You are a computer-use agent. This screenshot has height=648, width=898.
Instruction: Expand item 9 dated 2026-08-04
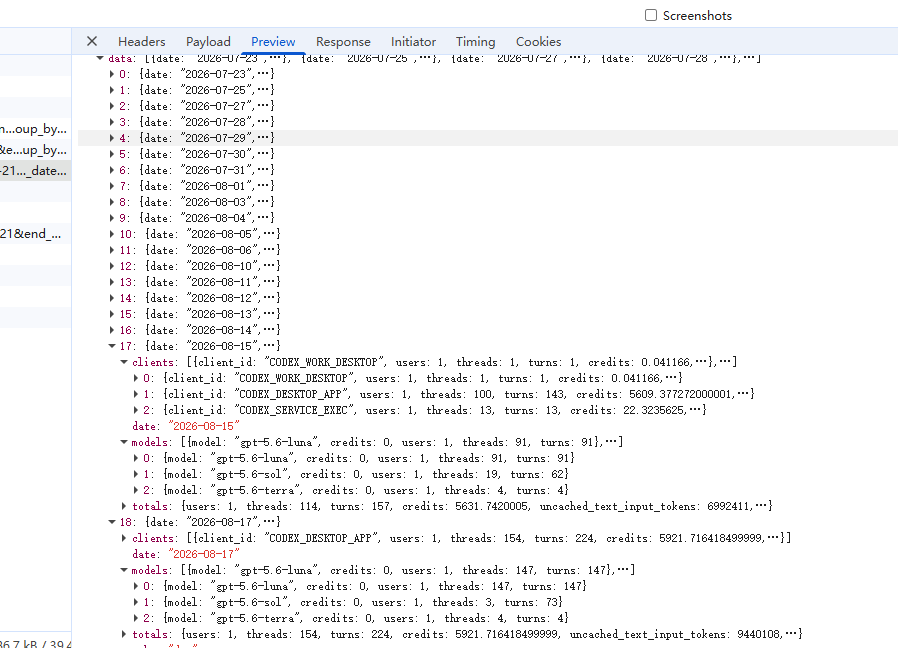coord(112,218)
